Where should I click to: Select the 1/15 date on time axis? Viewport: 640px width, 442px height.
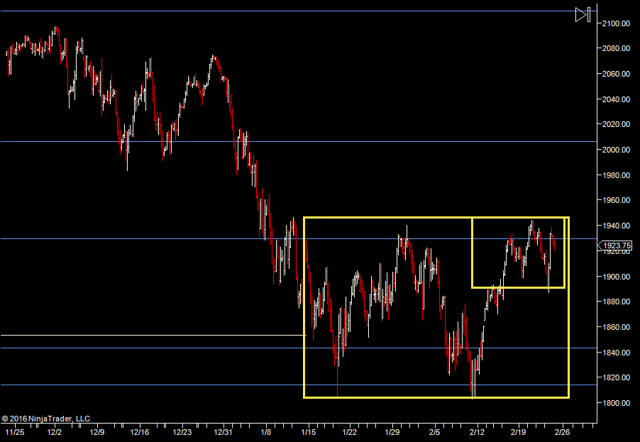[x=308, y=432]
